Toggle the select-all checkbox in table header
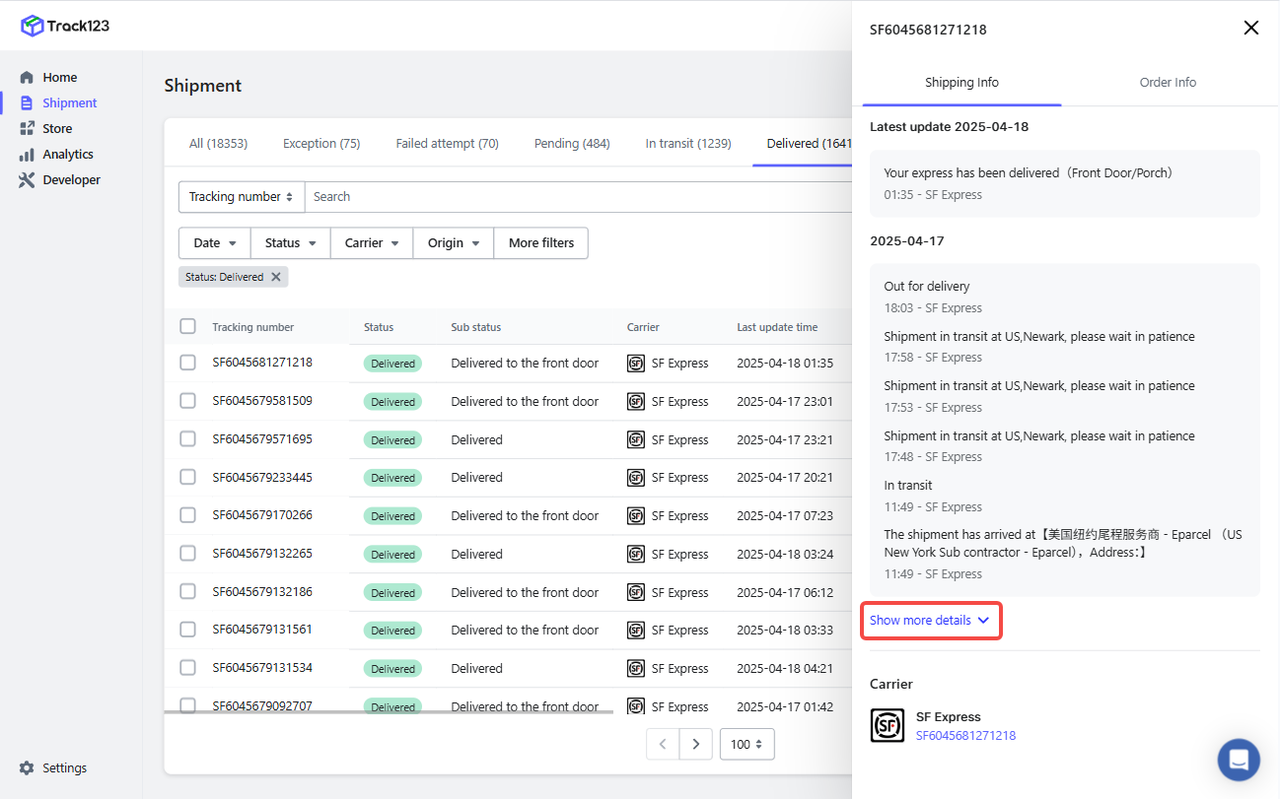1280x799 pixels. [x=188, y=326]
